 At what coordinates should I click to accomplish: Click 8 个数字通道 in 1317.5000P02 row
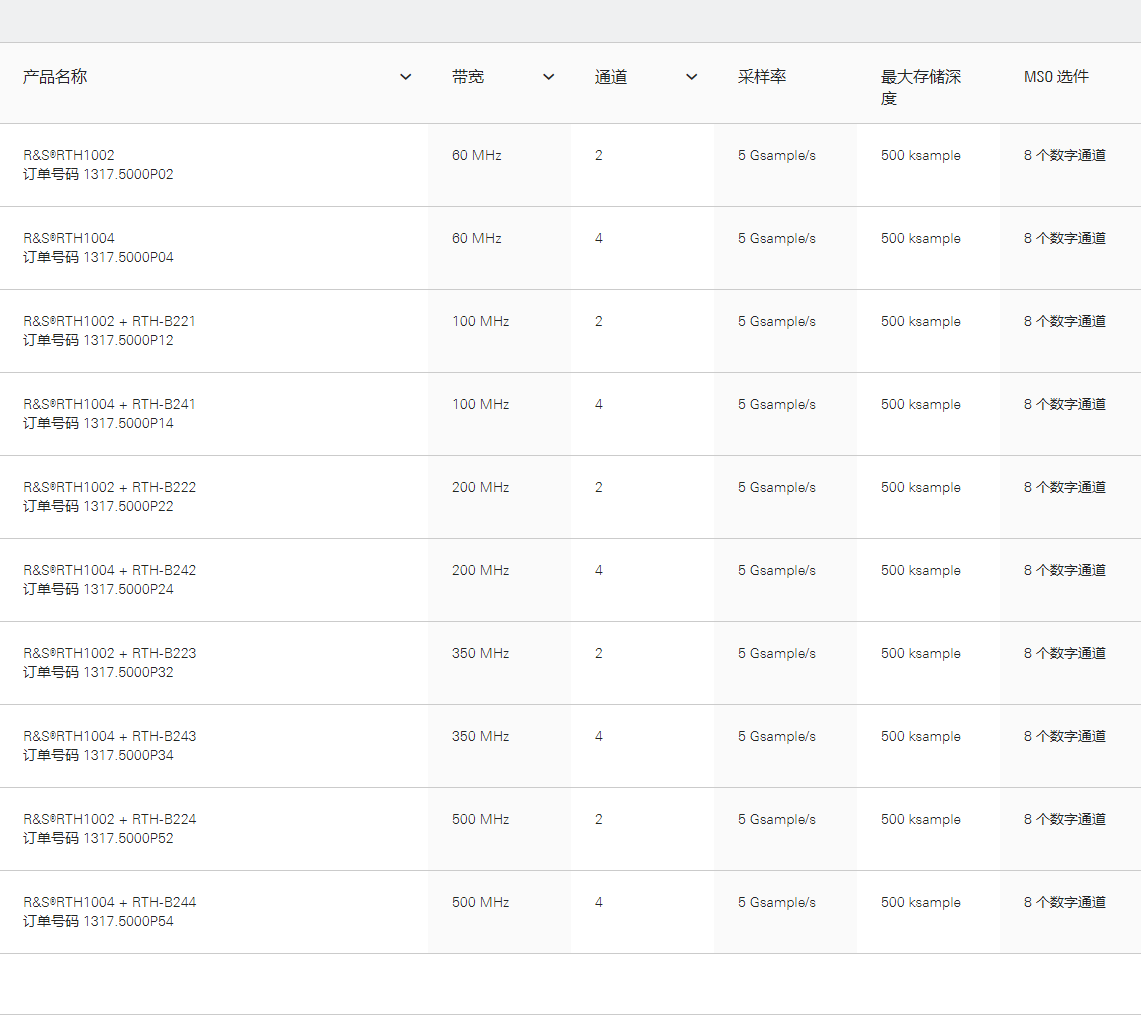click(x=1065, y=155)
